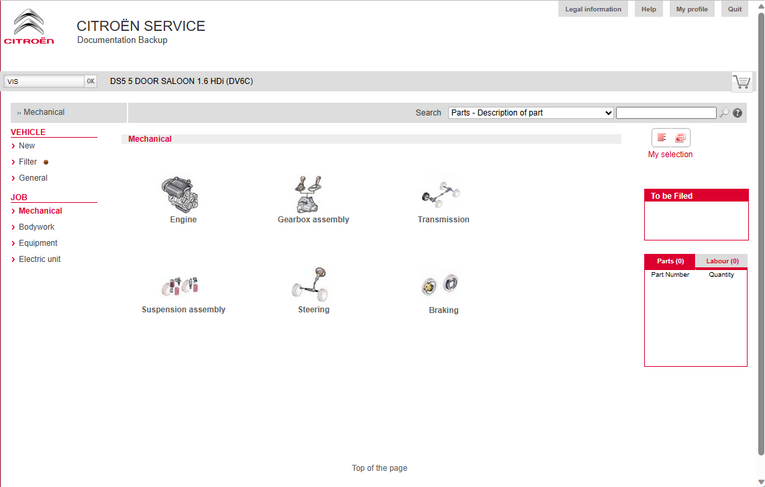The height and width of the screenshot is (487, 765).
Task: Select Electric unit in sidebar
Action: (x=39, y=259)
